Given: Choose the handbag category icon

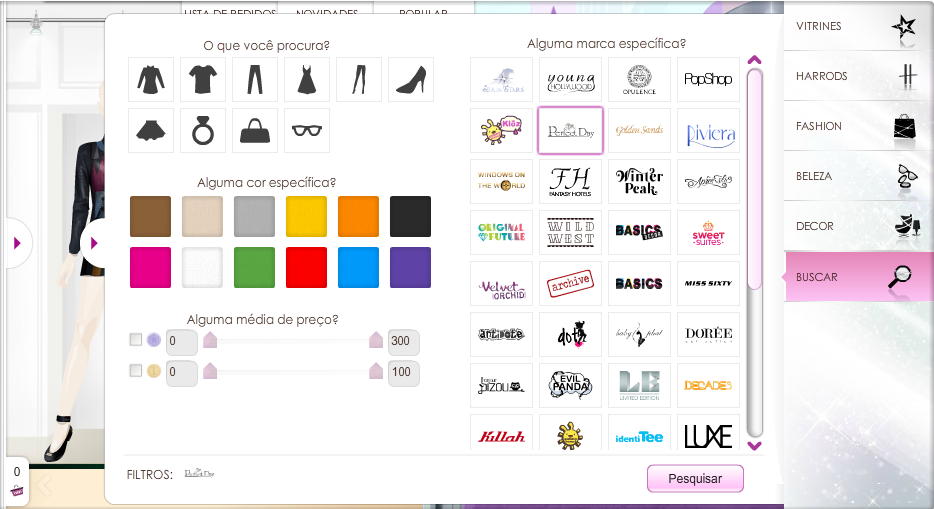Looking at the screenshot, I should tap(255, 130).
